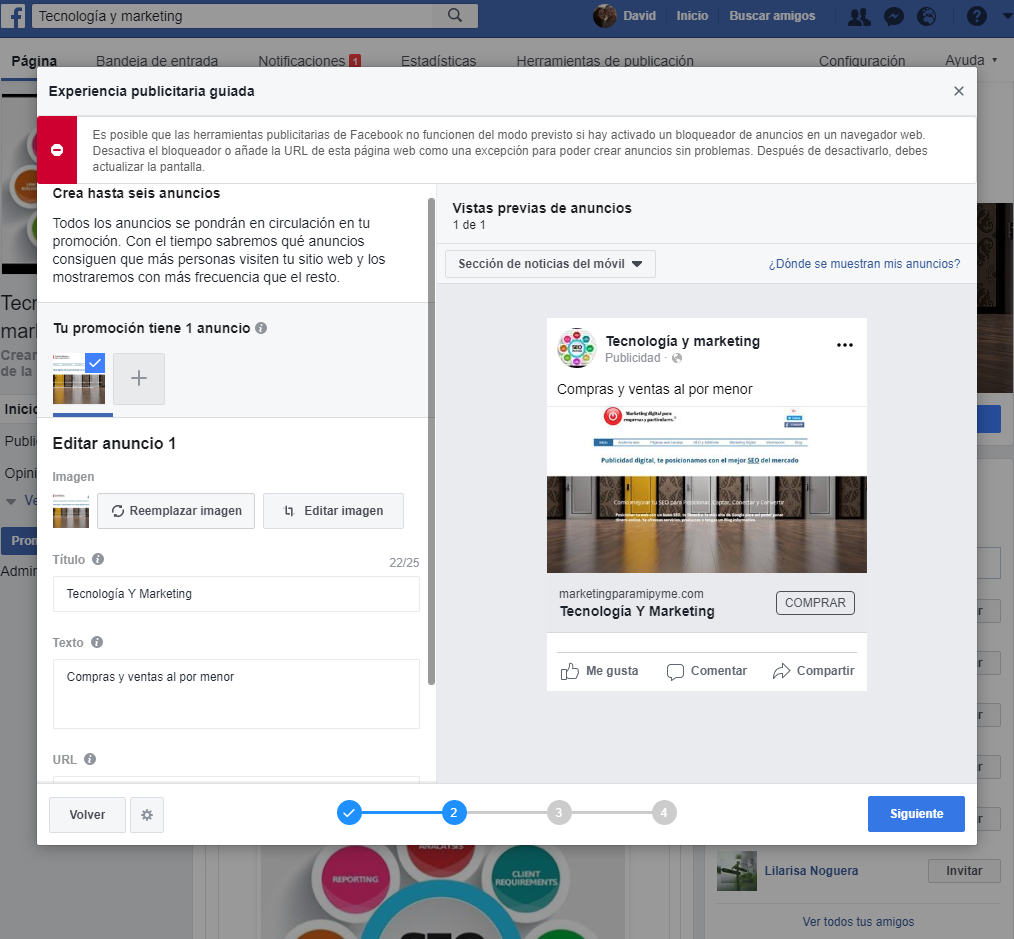Close the guided ad experience dialog

click(959, 91)
